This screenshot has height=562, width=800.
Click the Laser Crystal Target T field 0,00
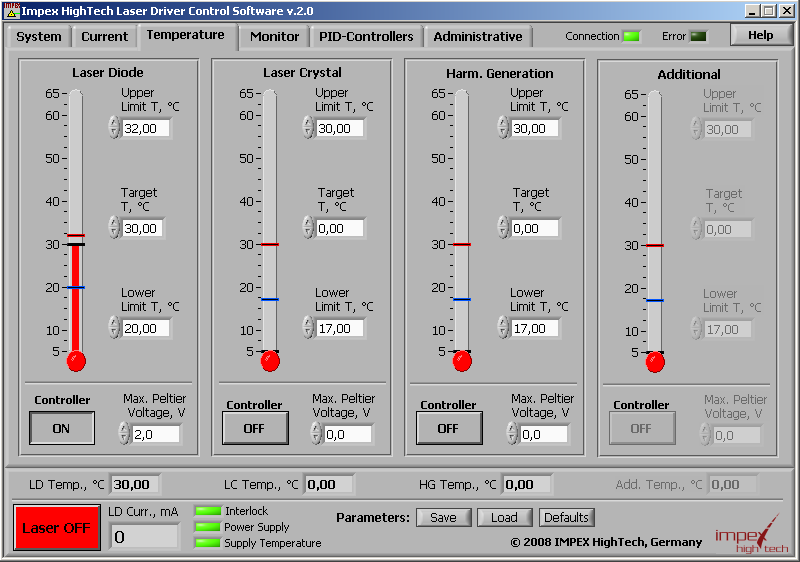pyautogui.click(x=340, y=228)
